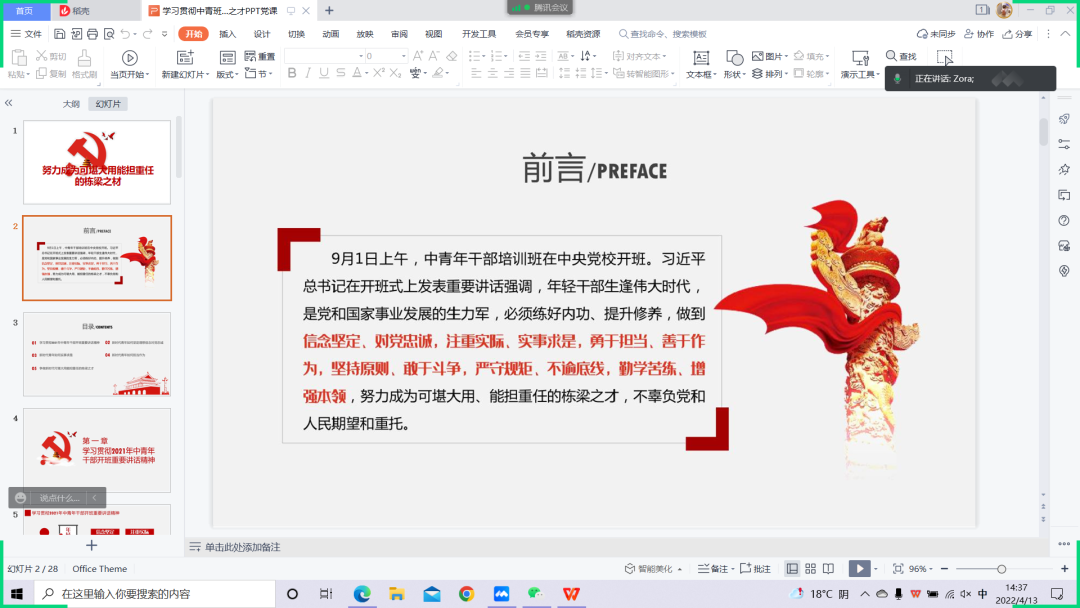Click the 分享 share button

pyautogui.click(x=1017, y=34)
